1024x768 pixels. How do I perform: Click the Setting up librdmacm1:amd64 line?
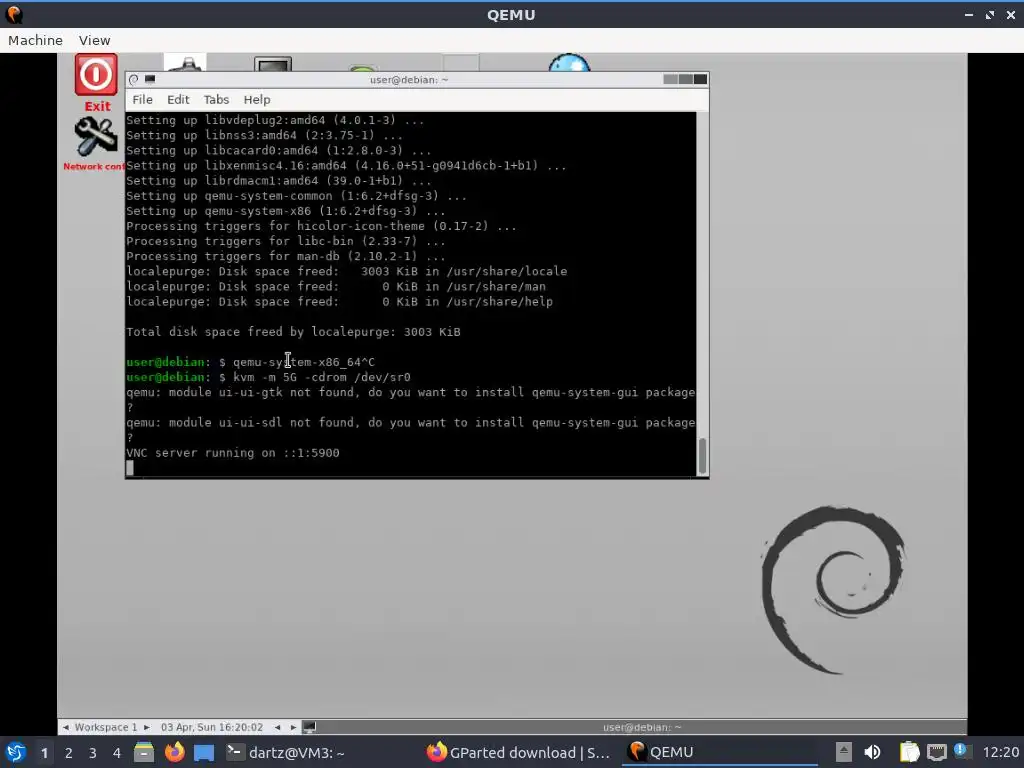pyautogui.click(x=278, y=181)
